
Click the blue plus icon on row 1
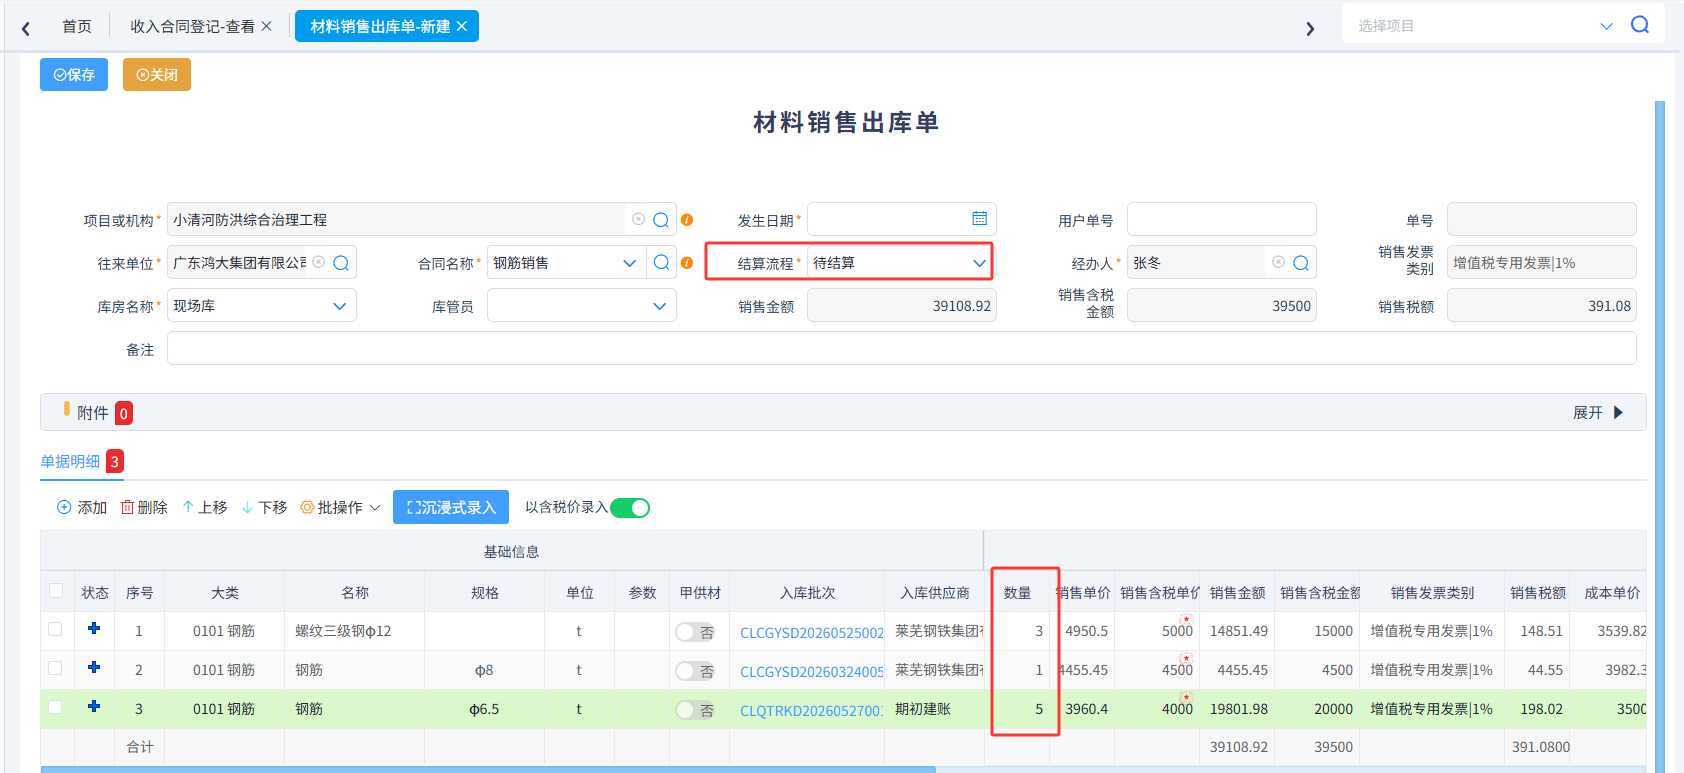tap(94, 628)
